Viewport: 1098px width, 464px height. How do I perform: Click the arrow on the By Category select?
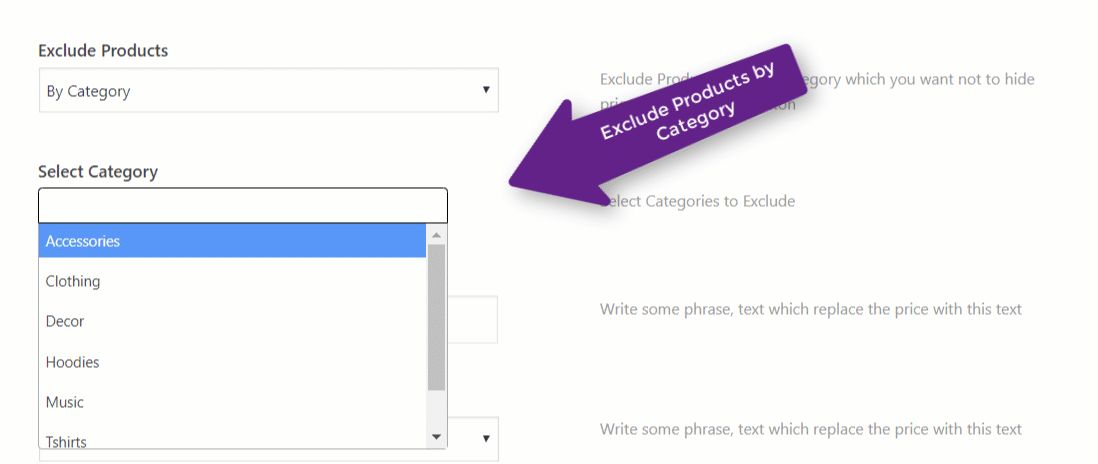tap(486, 90)
